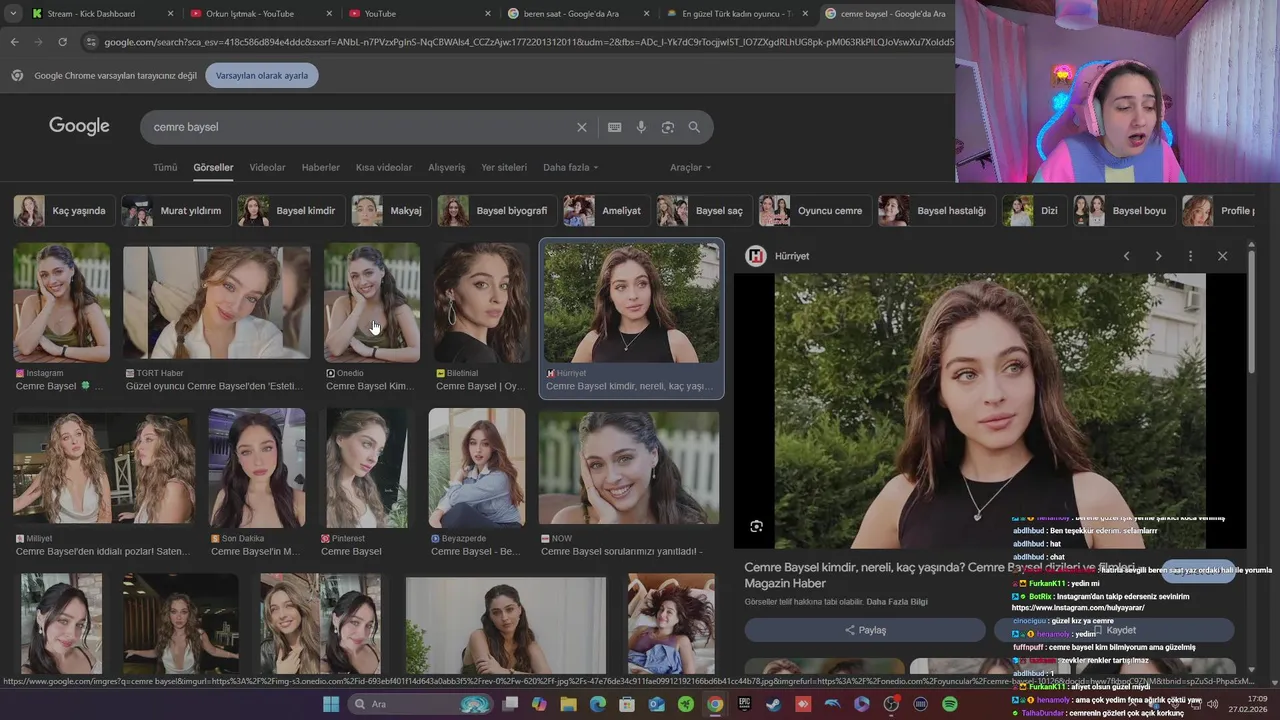Open the Orkun Işıtmak - YouTube browser tab
This screenshot has height=720, width=1280.
point(260,14)
